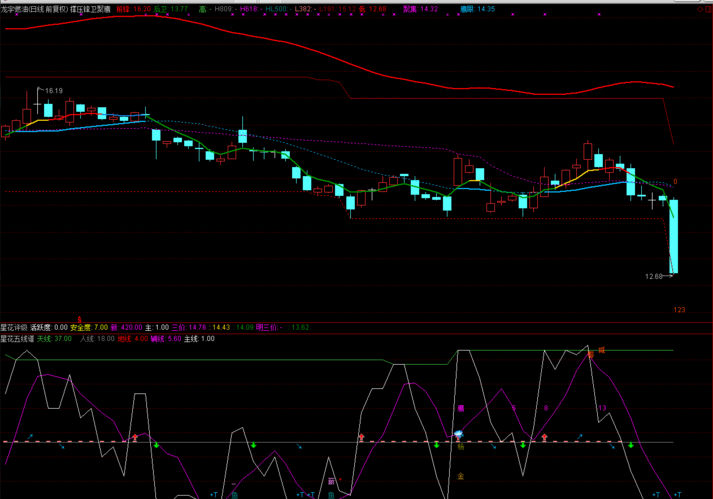Click the H618 label in the header
The image size is (713, 499).
point(248,9)
